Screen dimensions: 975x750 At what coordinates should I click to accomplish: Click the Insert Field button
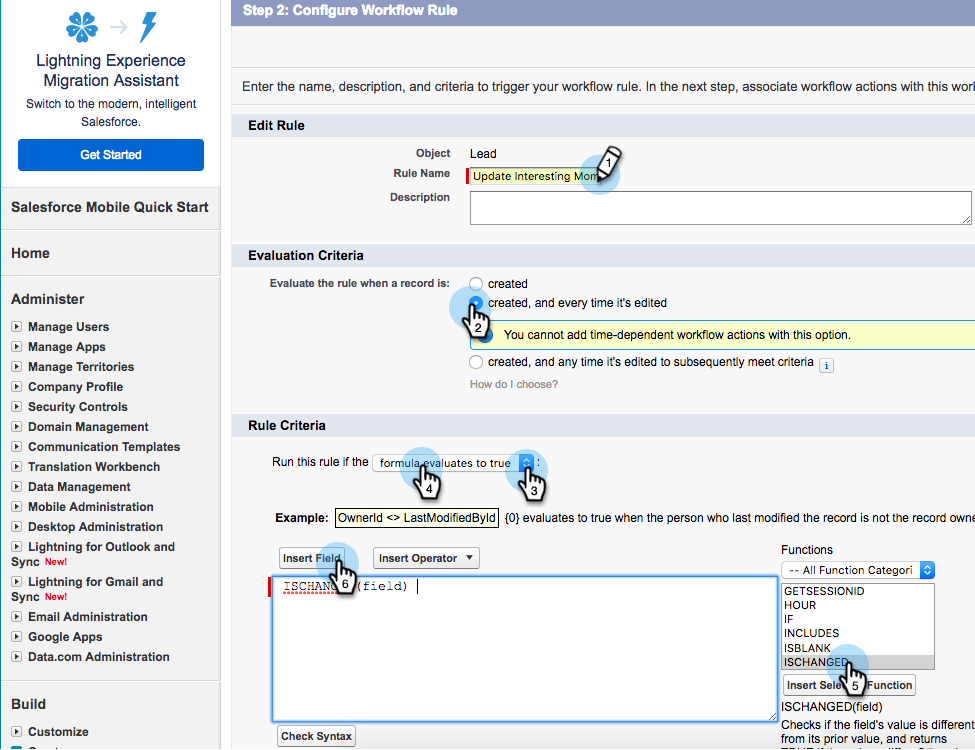(x=312, y=558)
